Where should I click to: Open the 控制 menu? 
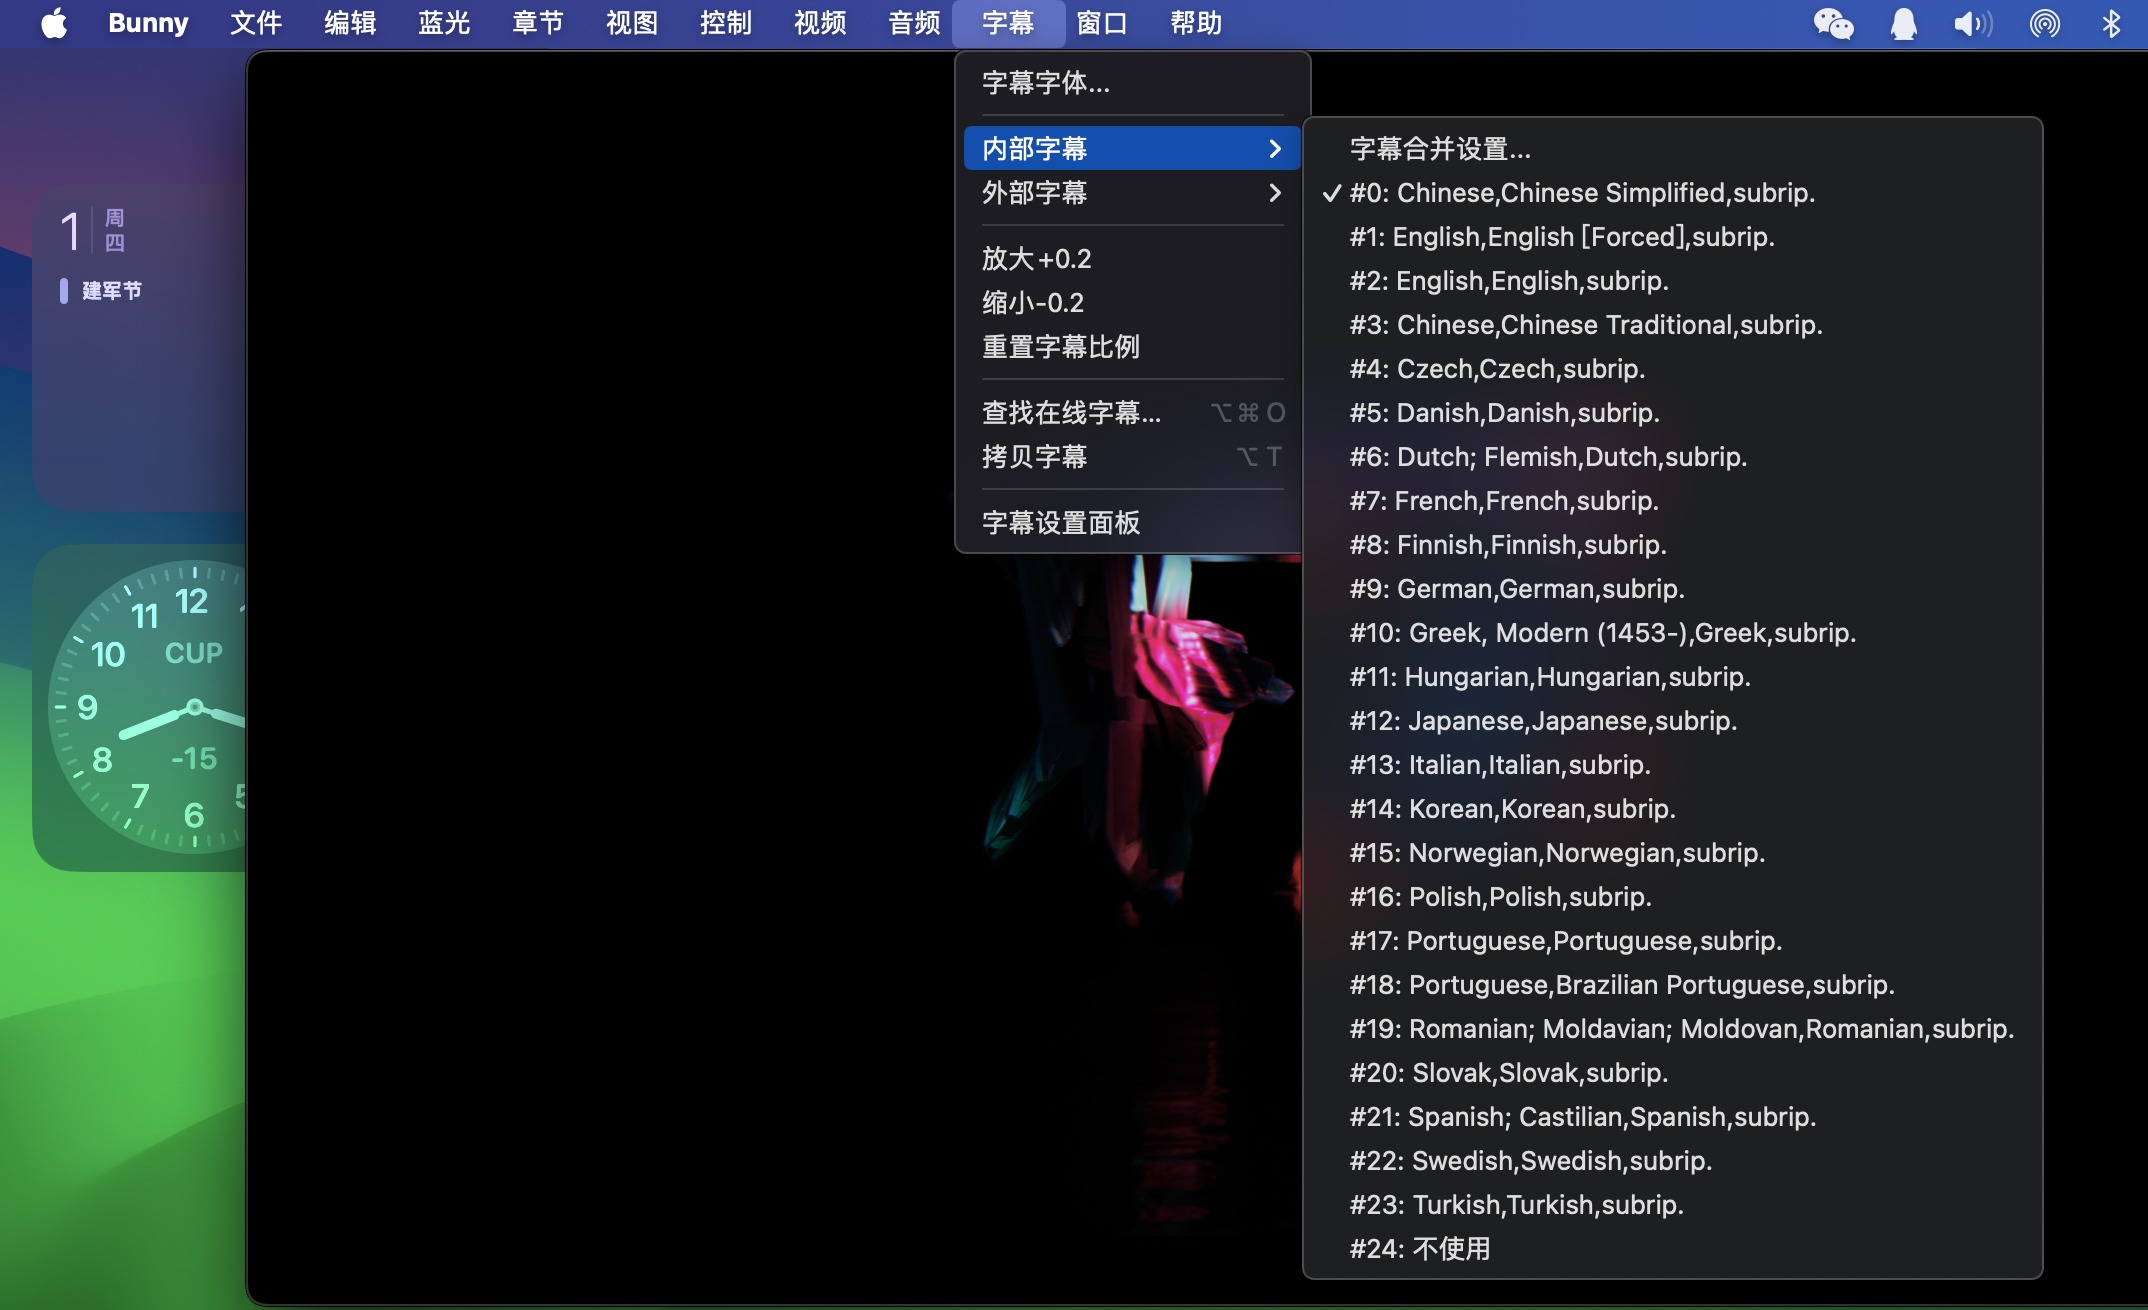726,23
